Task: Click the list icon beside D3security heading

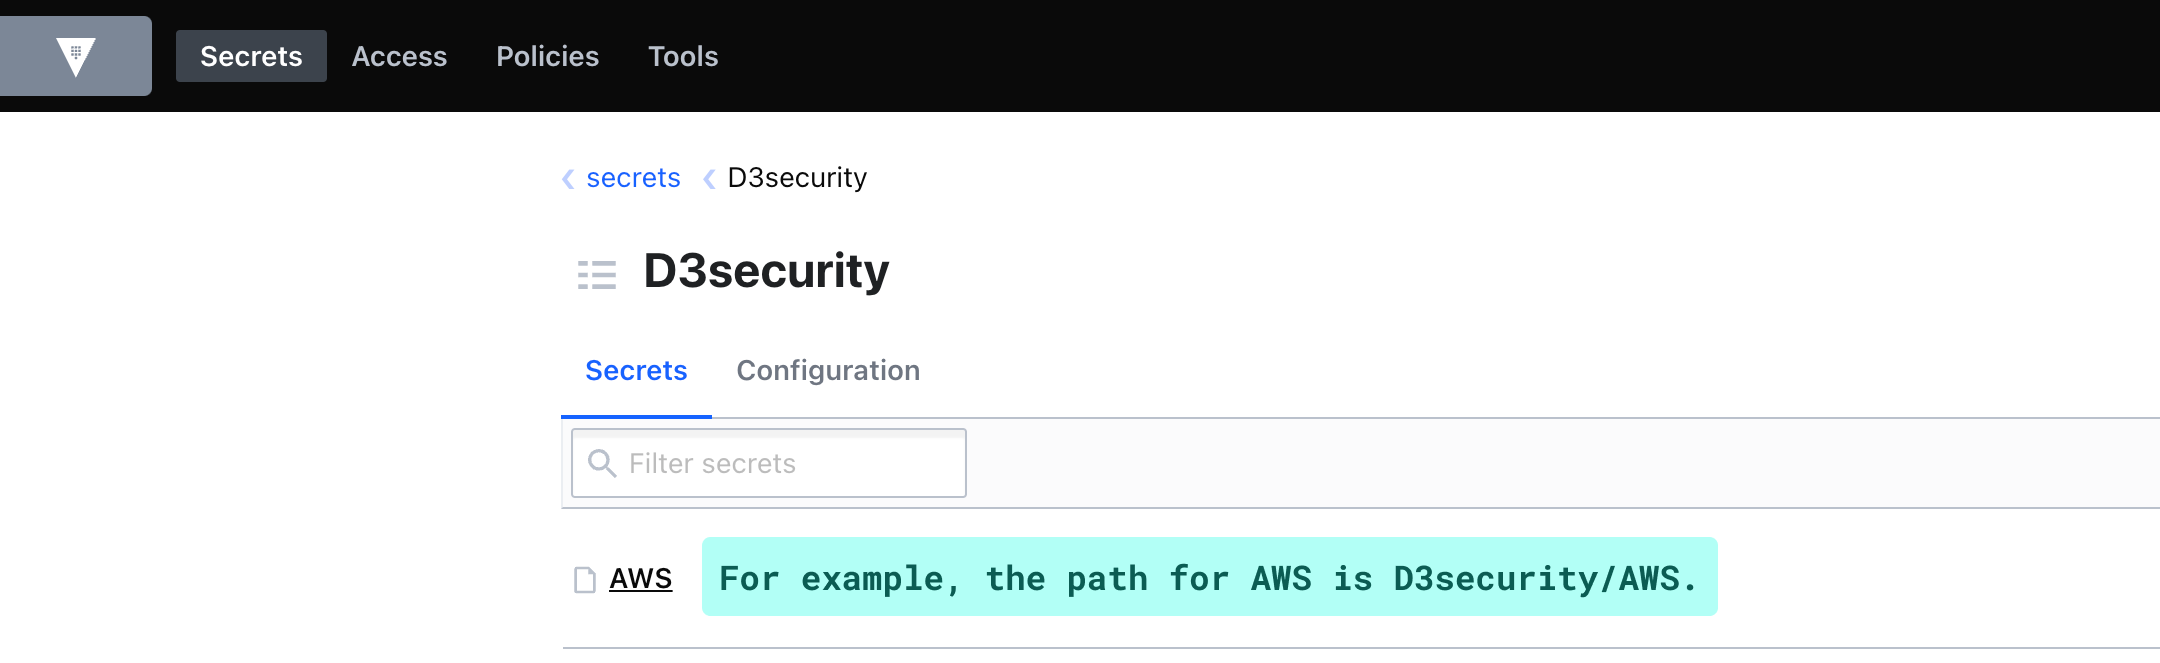Action: click(597, 274)
